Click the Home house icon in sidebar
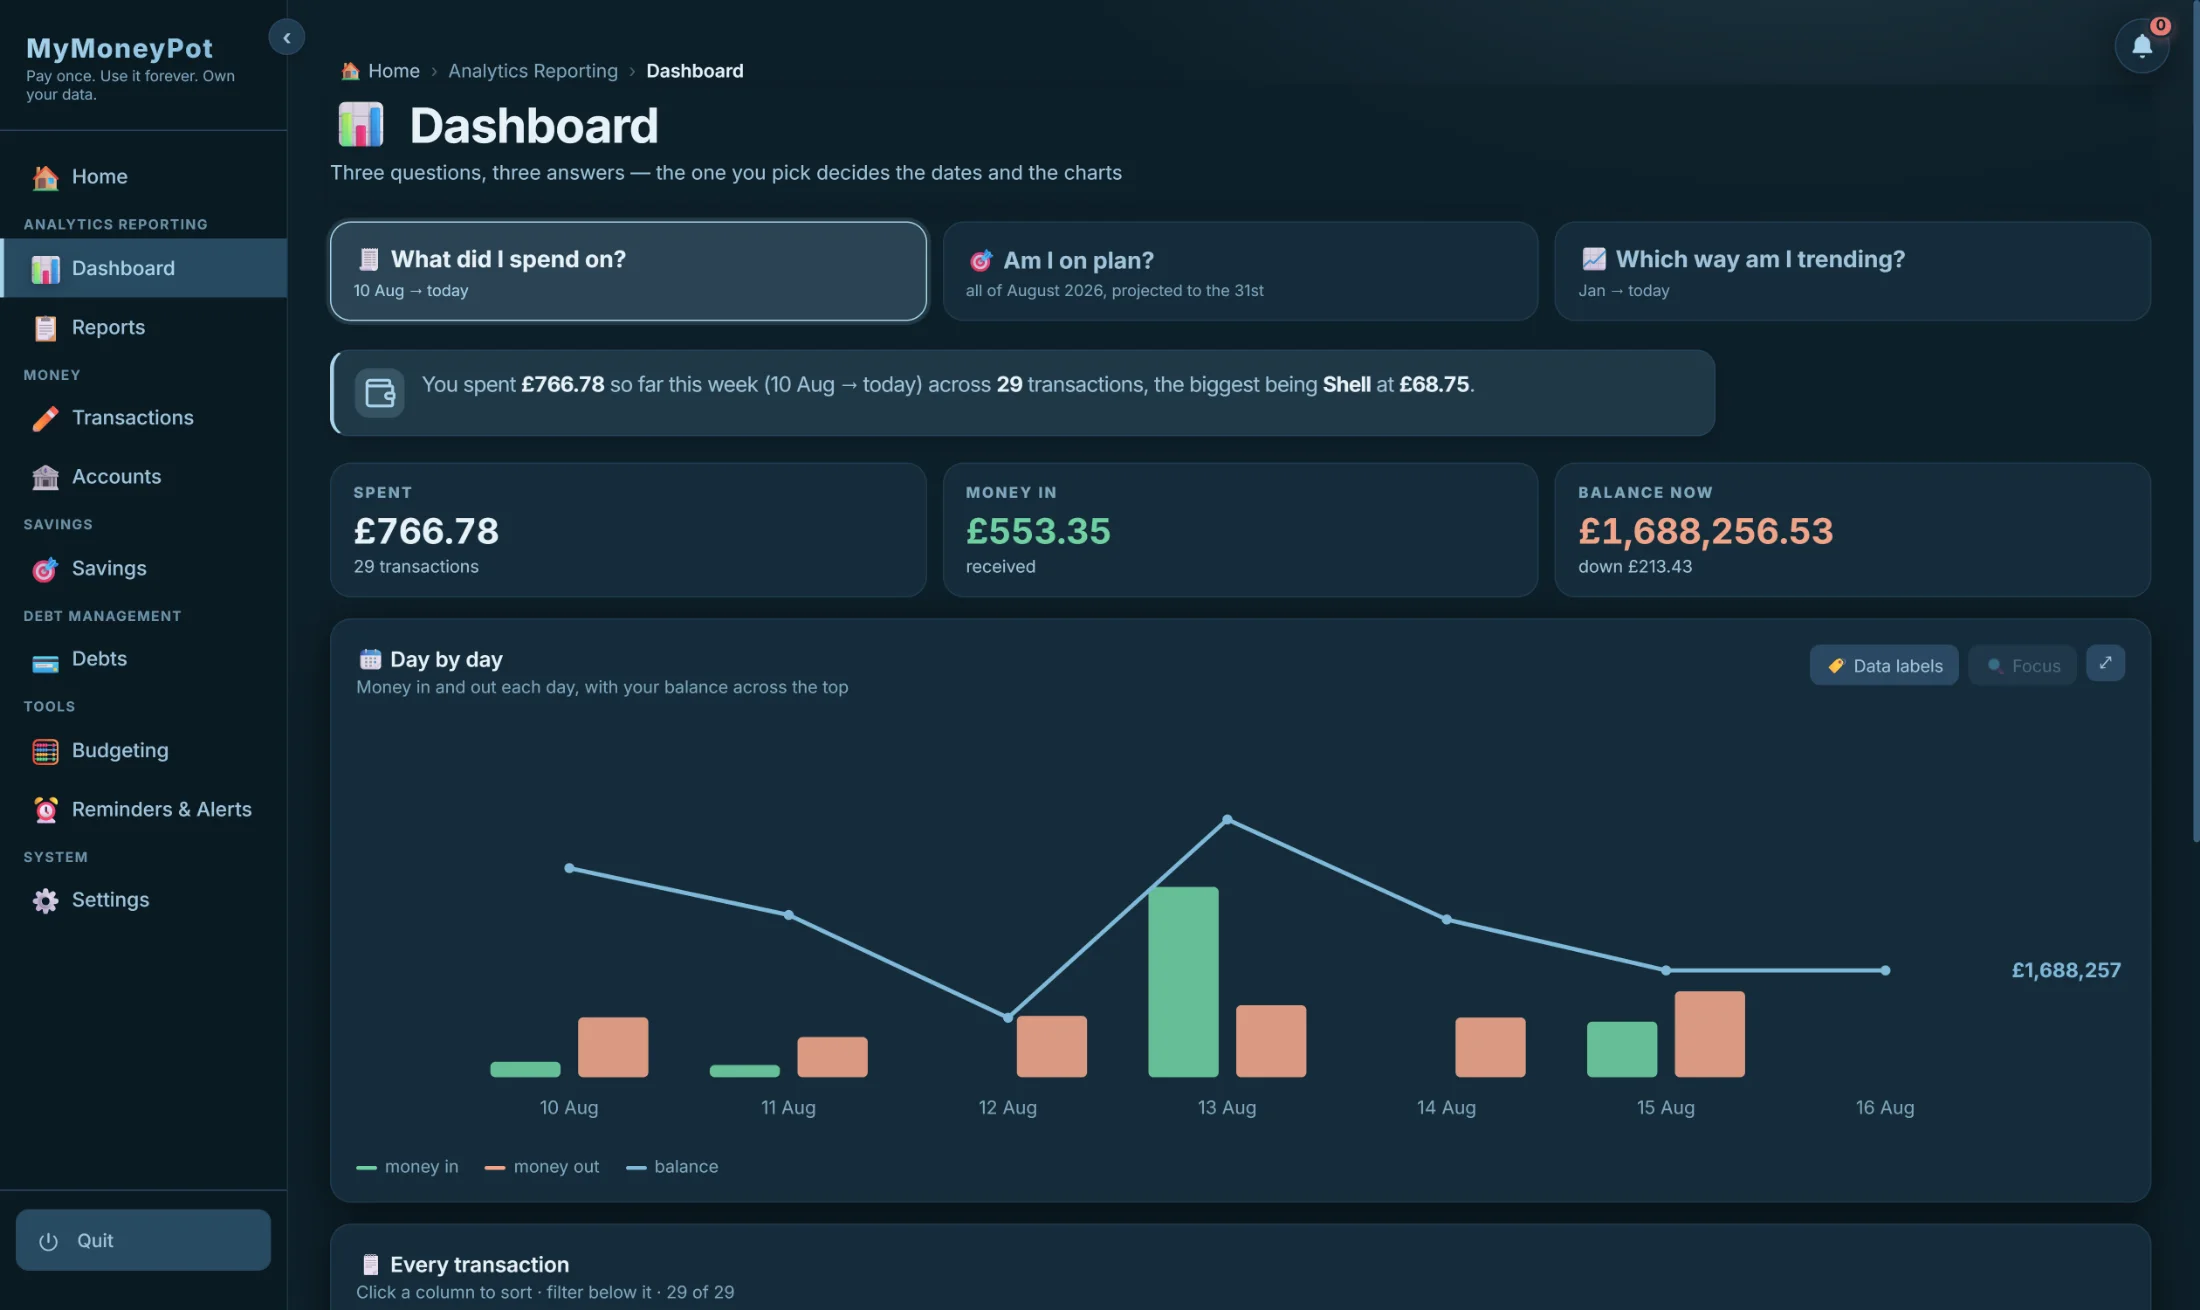The width and height of the screenshot is (2200, 1310). 45,177
